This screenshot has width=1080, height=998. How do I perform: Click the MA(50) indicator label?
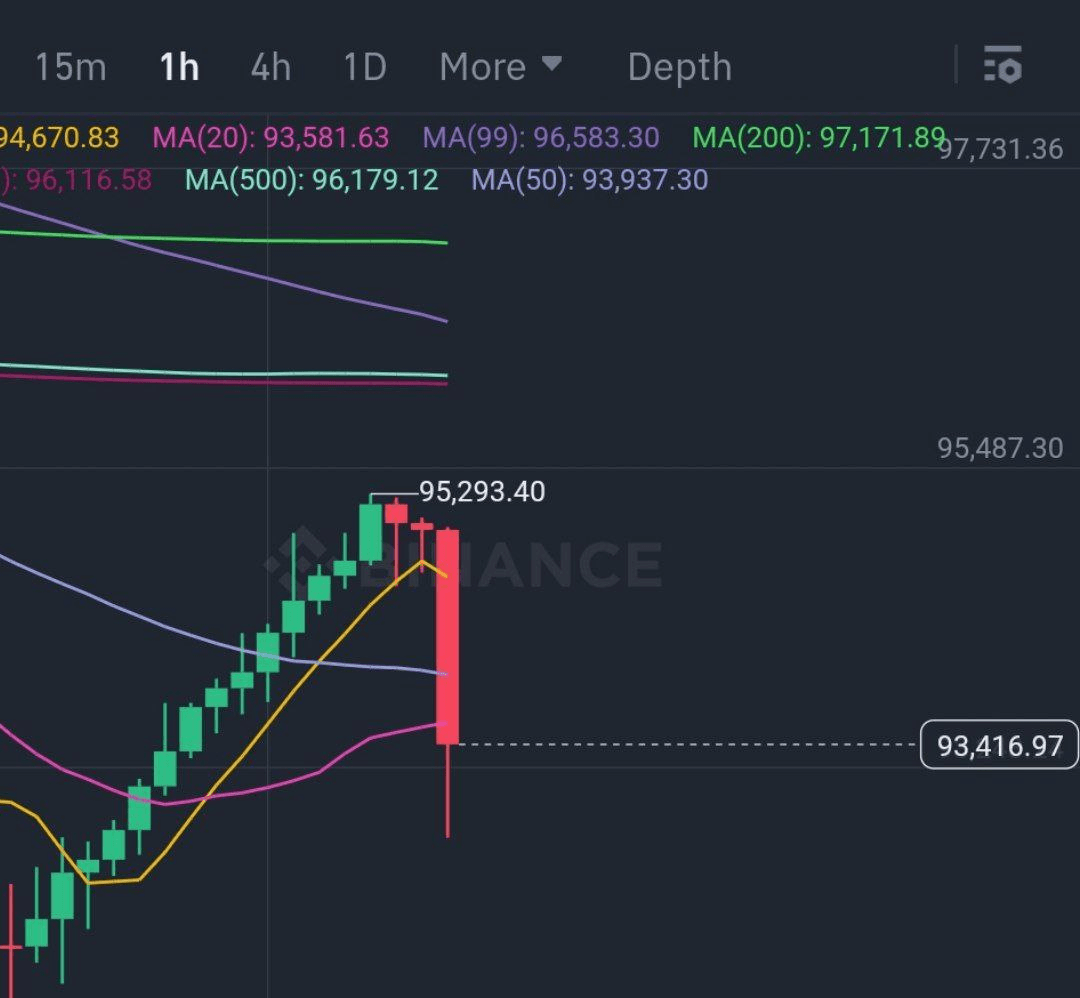tap(589, 180)
